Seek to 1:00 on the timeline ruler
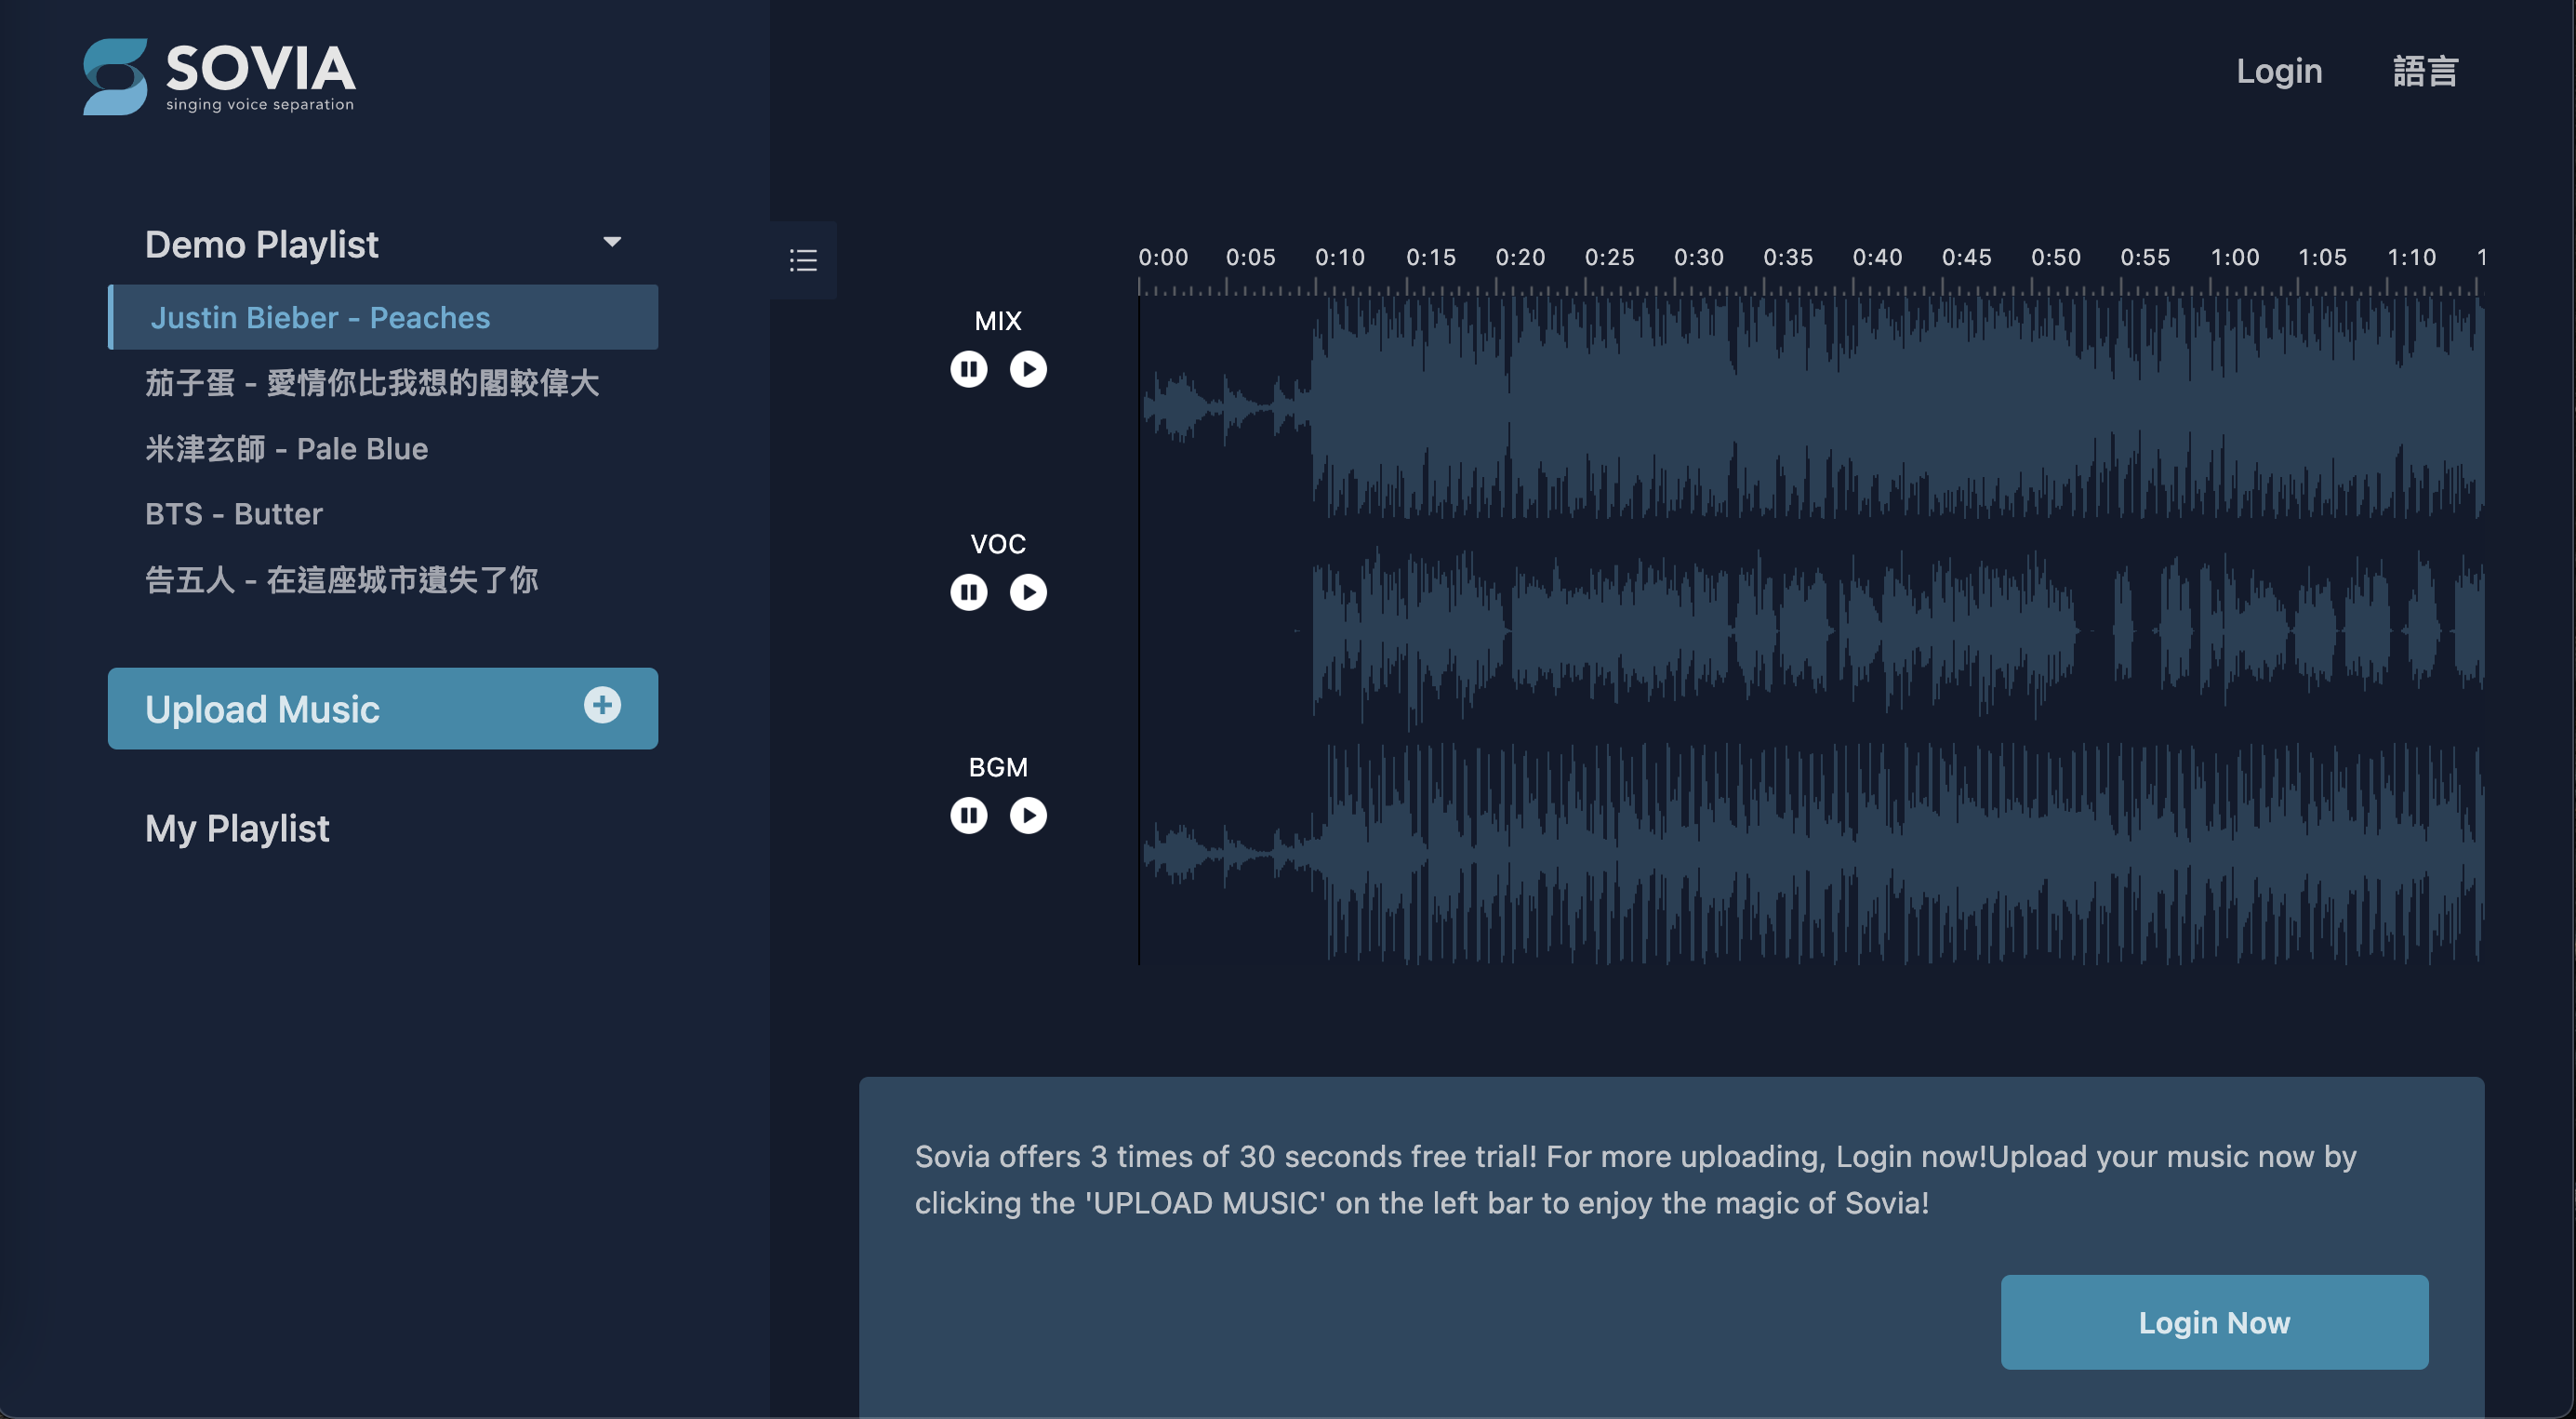 (x=2234, y=257)
